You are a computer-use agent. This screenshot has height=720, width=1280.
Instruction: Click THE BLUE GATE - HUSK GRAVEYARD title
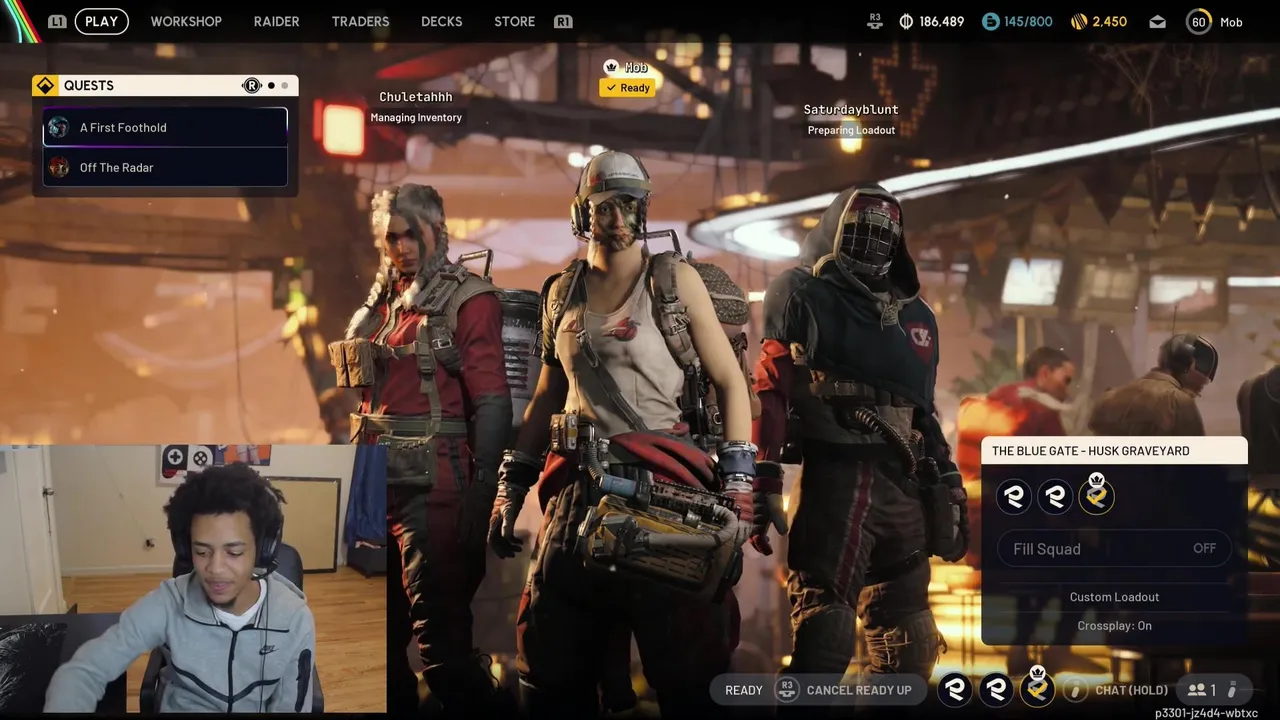(1090, 451)
